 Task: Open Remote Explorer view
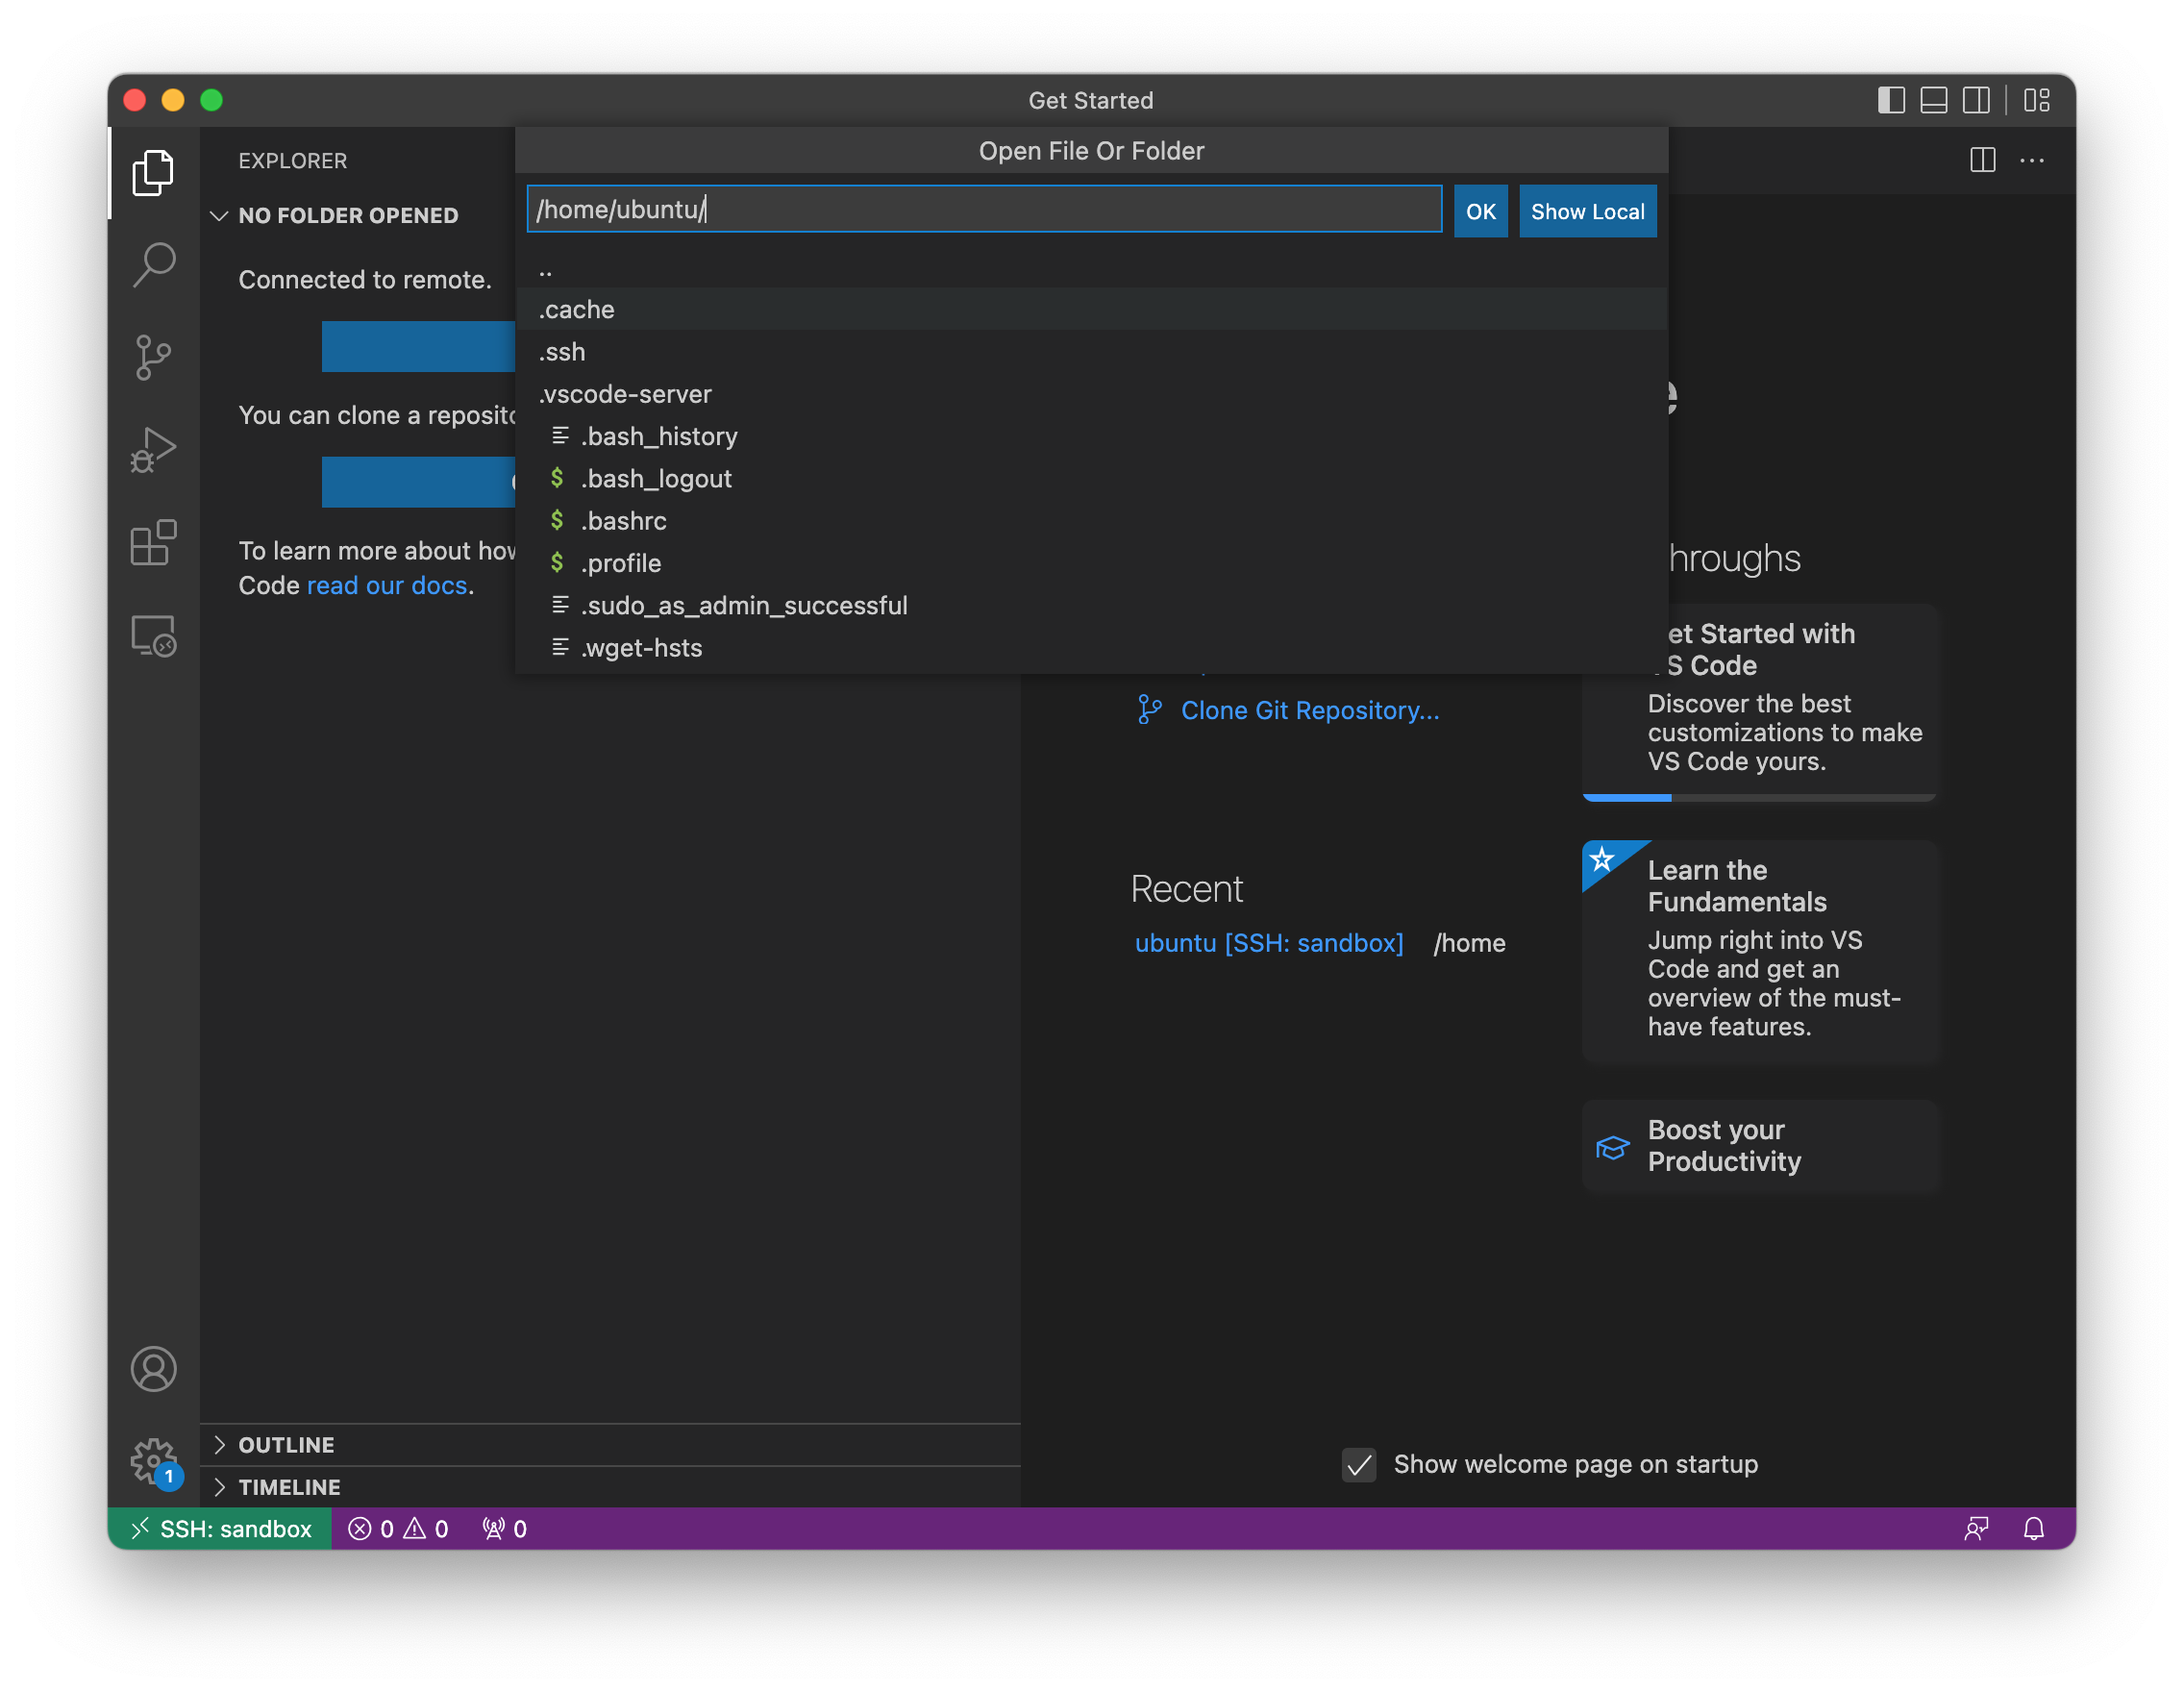pos(153,636)
